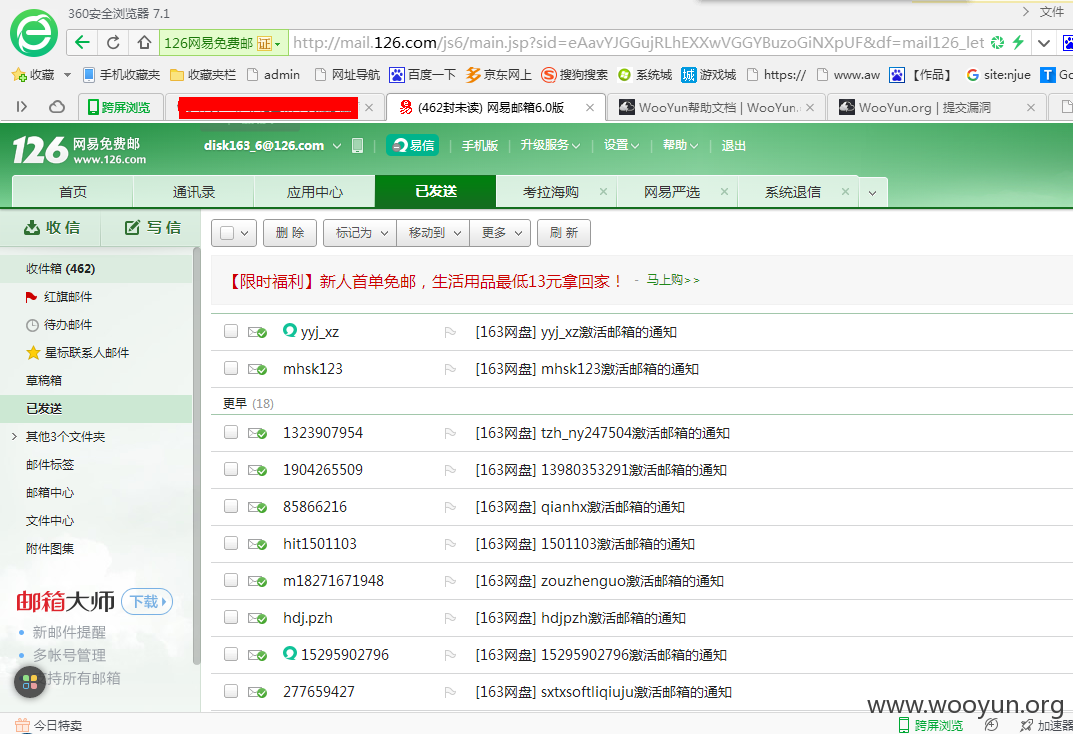1073x734 pixels.
Task: Select the 1904265509 email checkbox
Action: 231,469
